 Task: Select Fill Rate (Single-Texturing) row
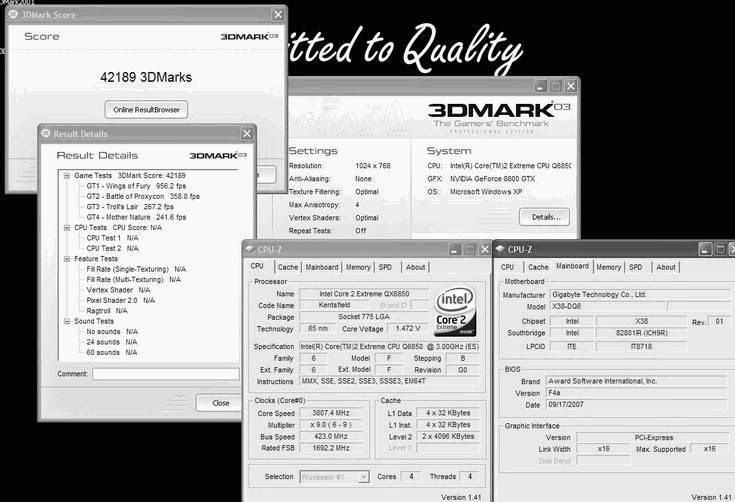(x=136, y=269)
